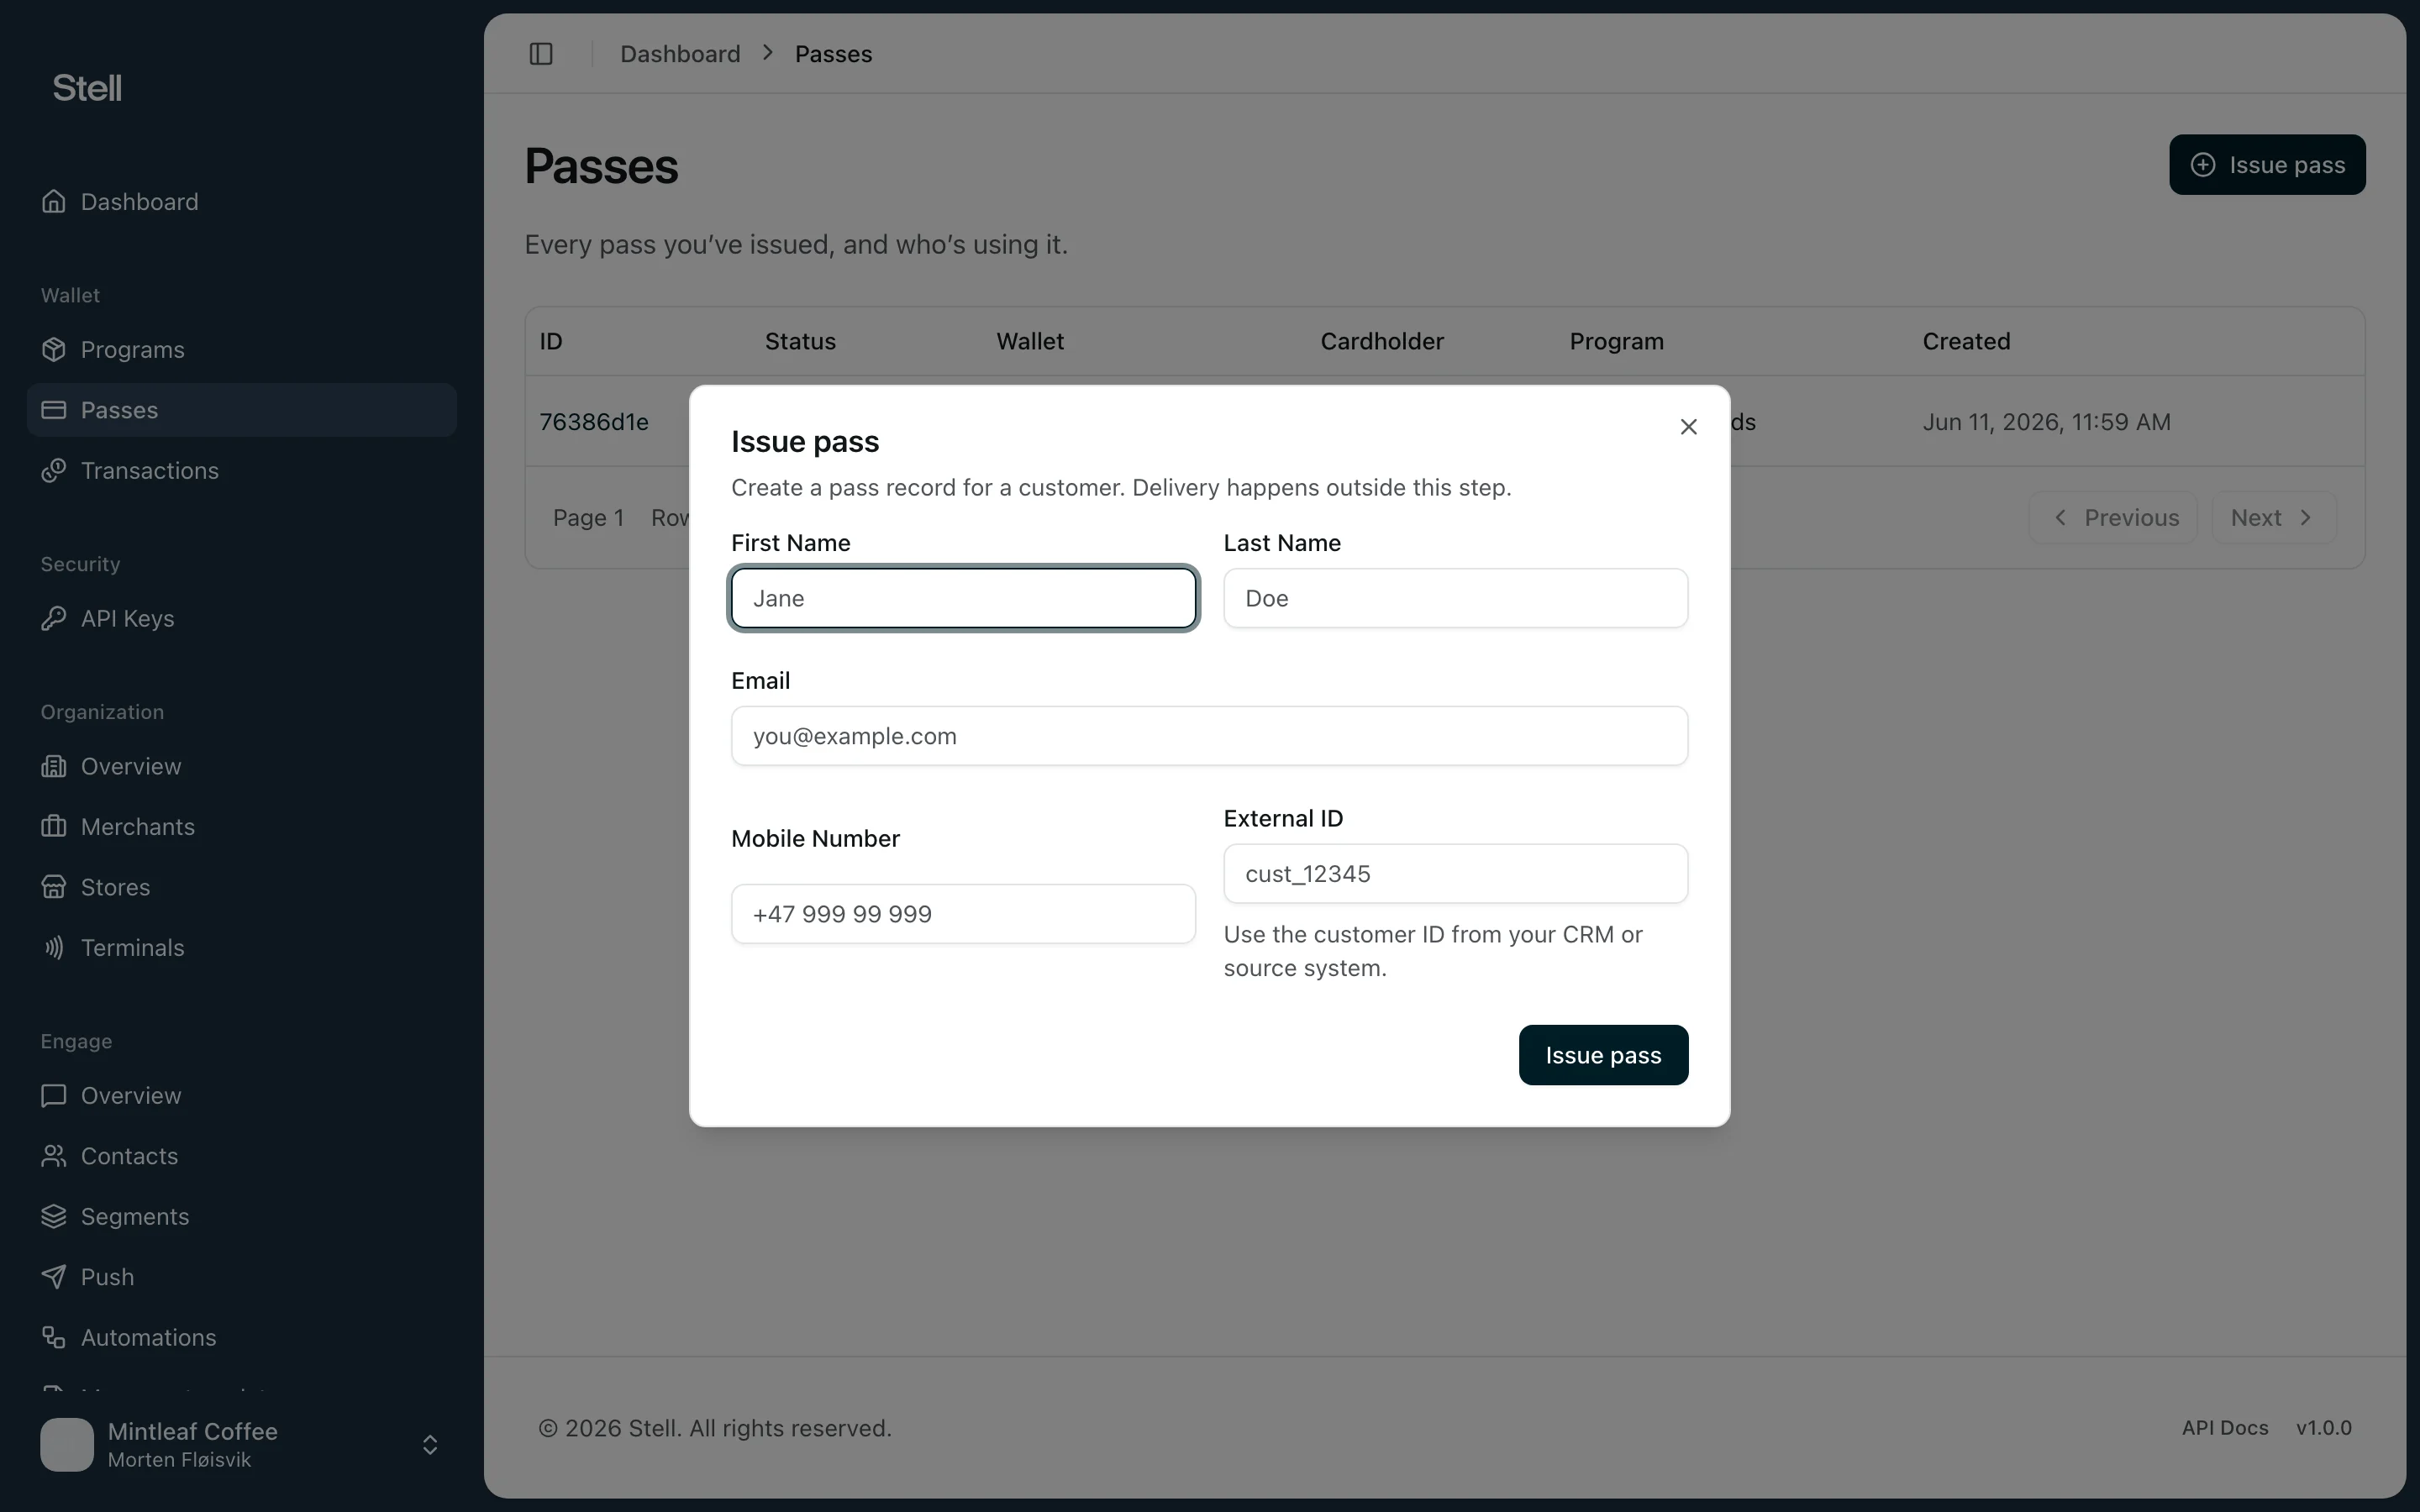Click the Page 1 pagination label
2420x1512 pixels.
click(589, 518)
